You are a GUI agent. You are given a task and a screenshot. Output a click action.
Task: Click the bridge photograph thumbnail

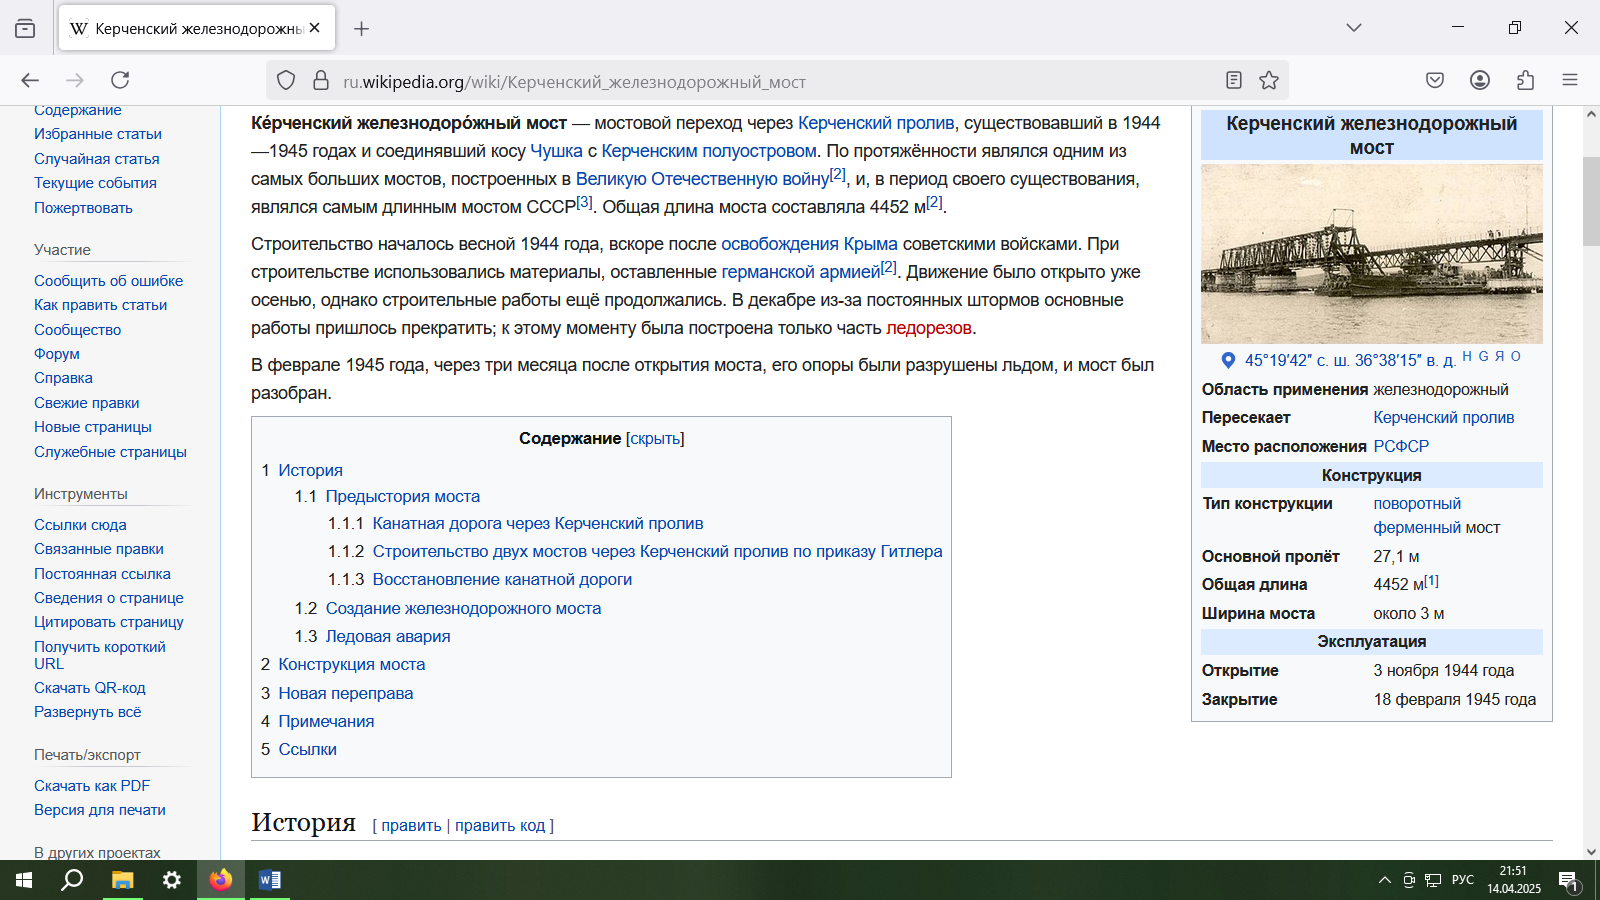(1371, 254)
